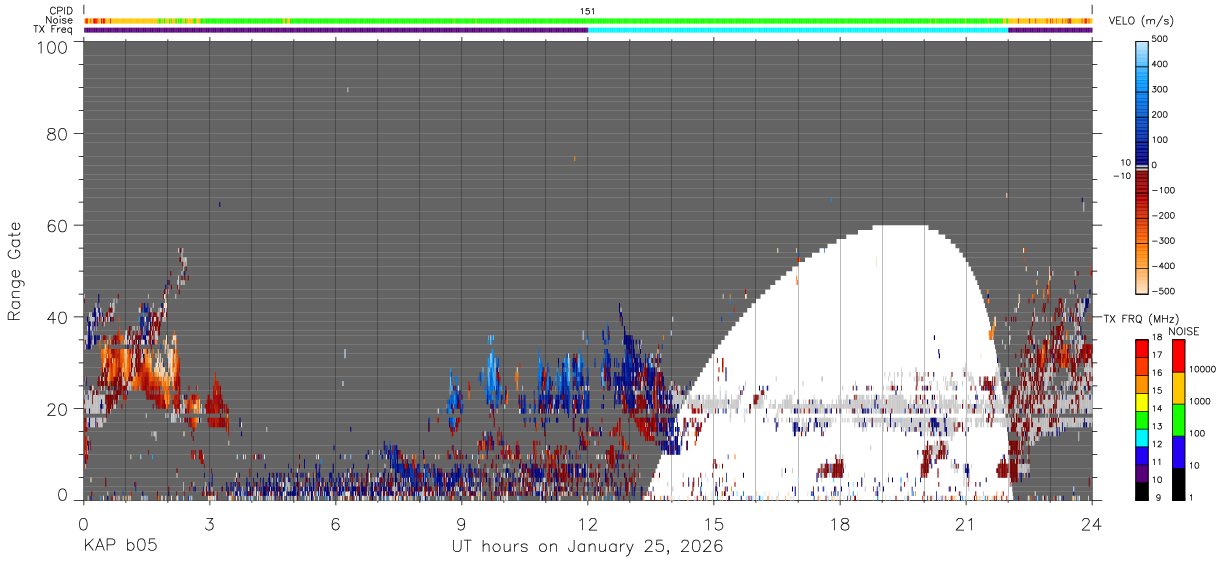
Task: Click the KAP b05 radar beam label
Action: coord(119,546)
